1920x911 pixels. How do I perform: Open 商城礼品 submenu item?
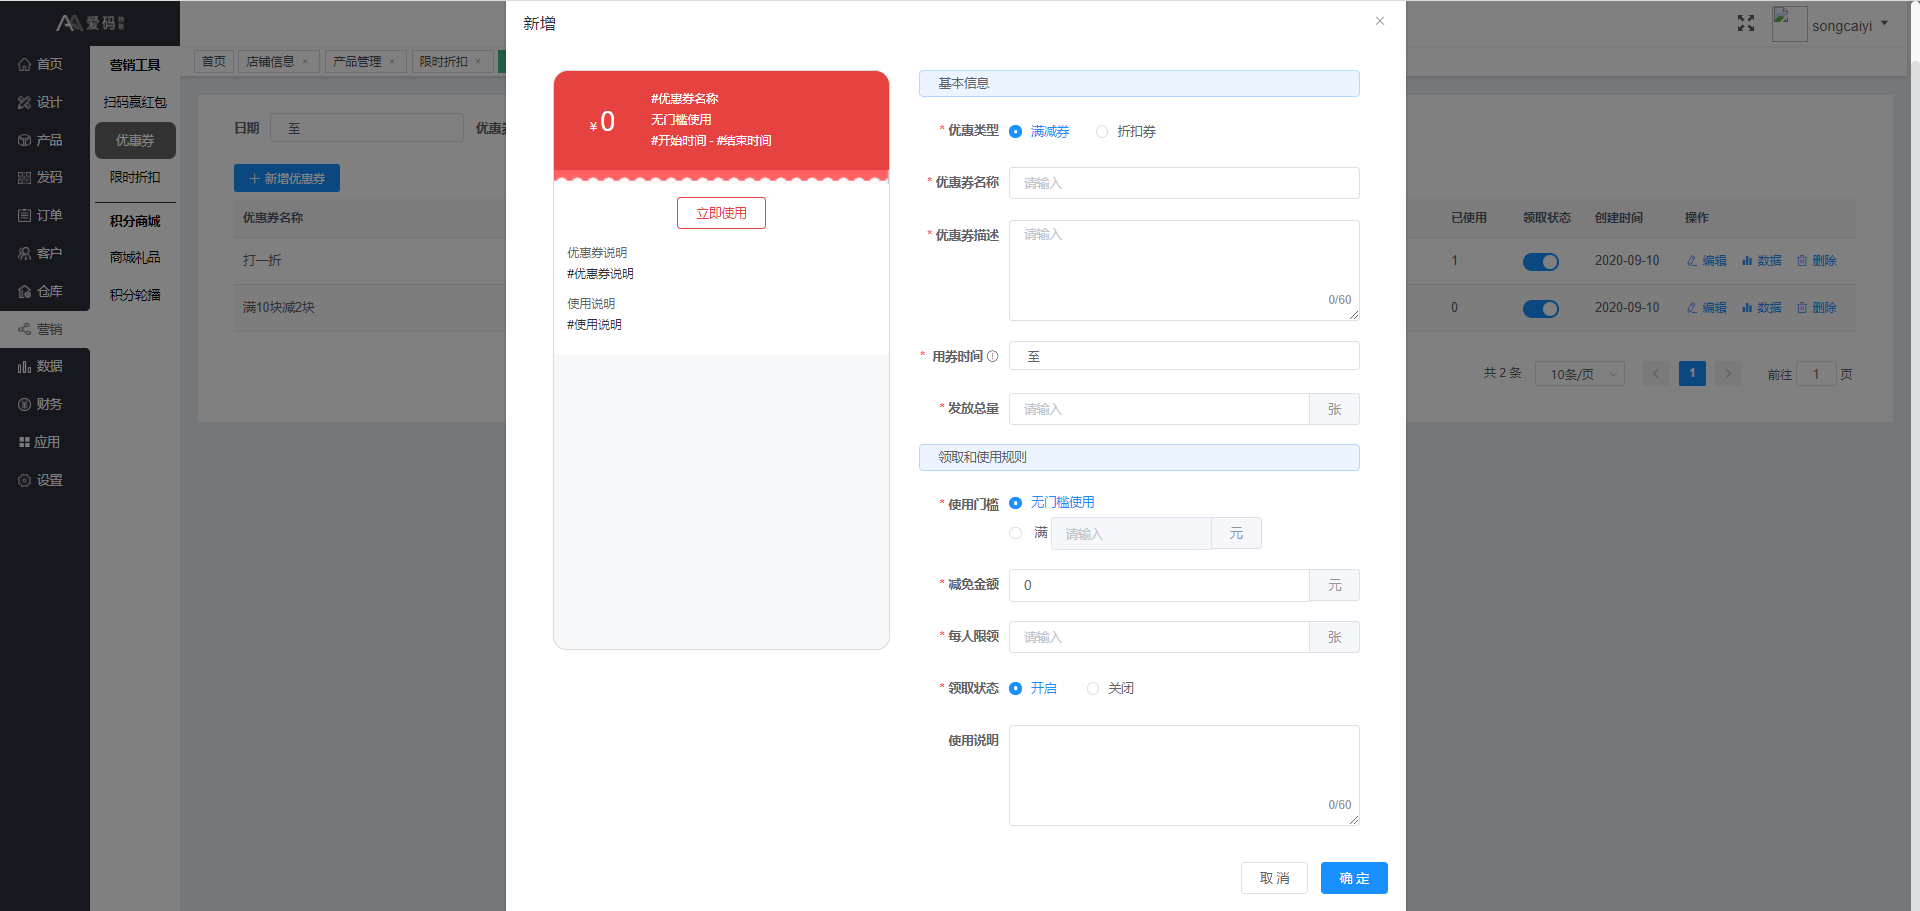tap(135, 258)
